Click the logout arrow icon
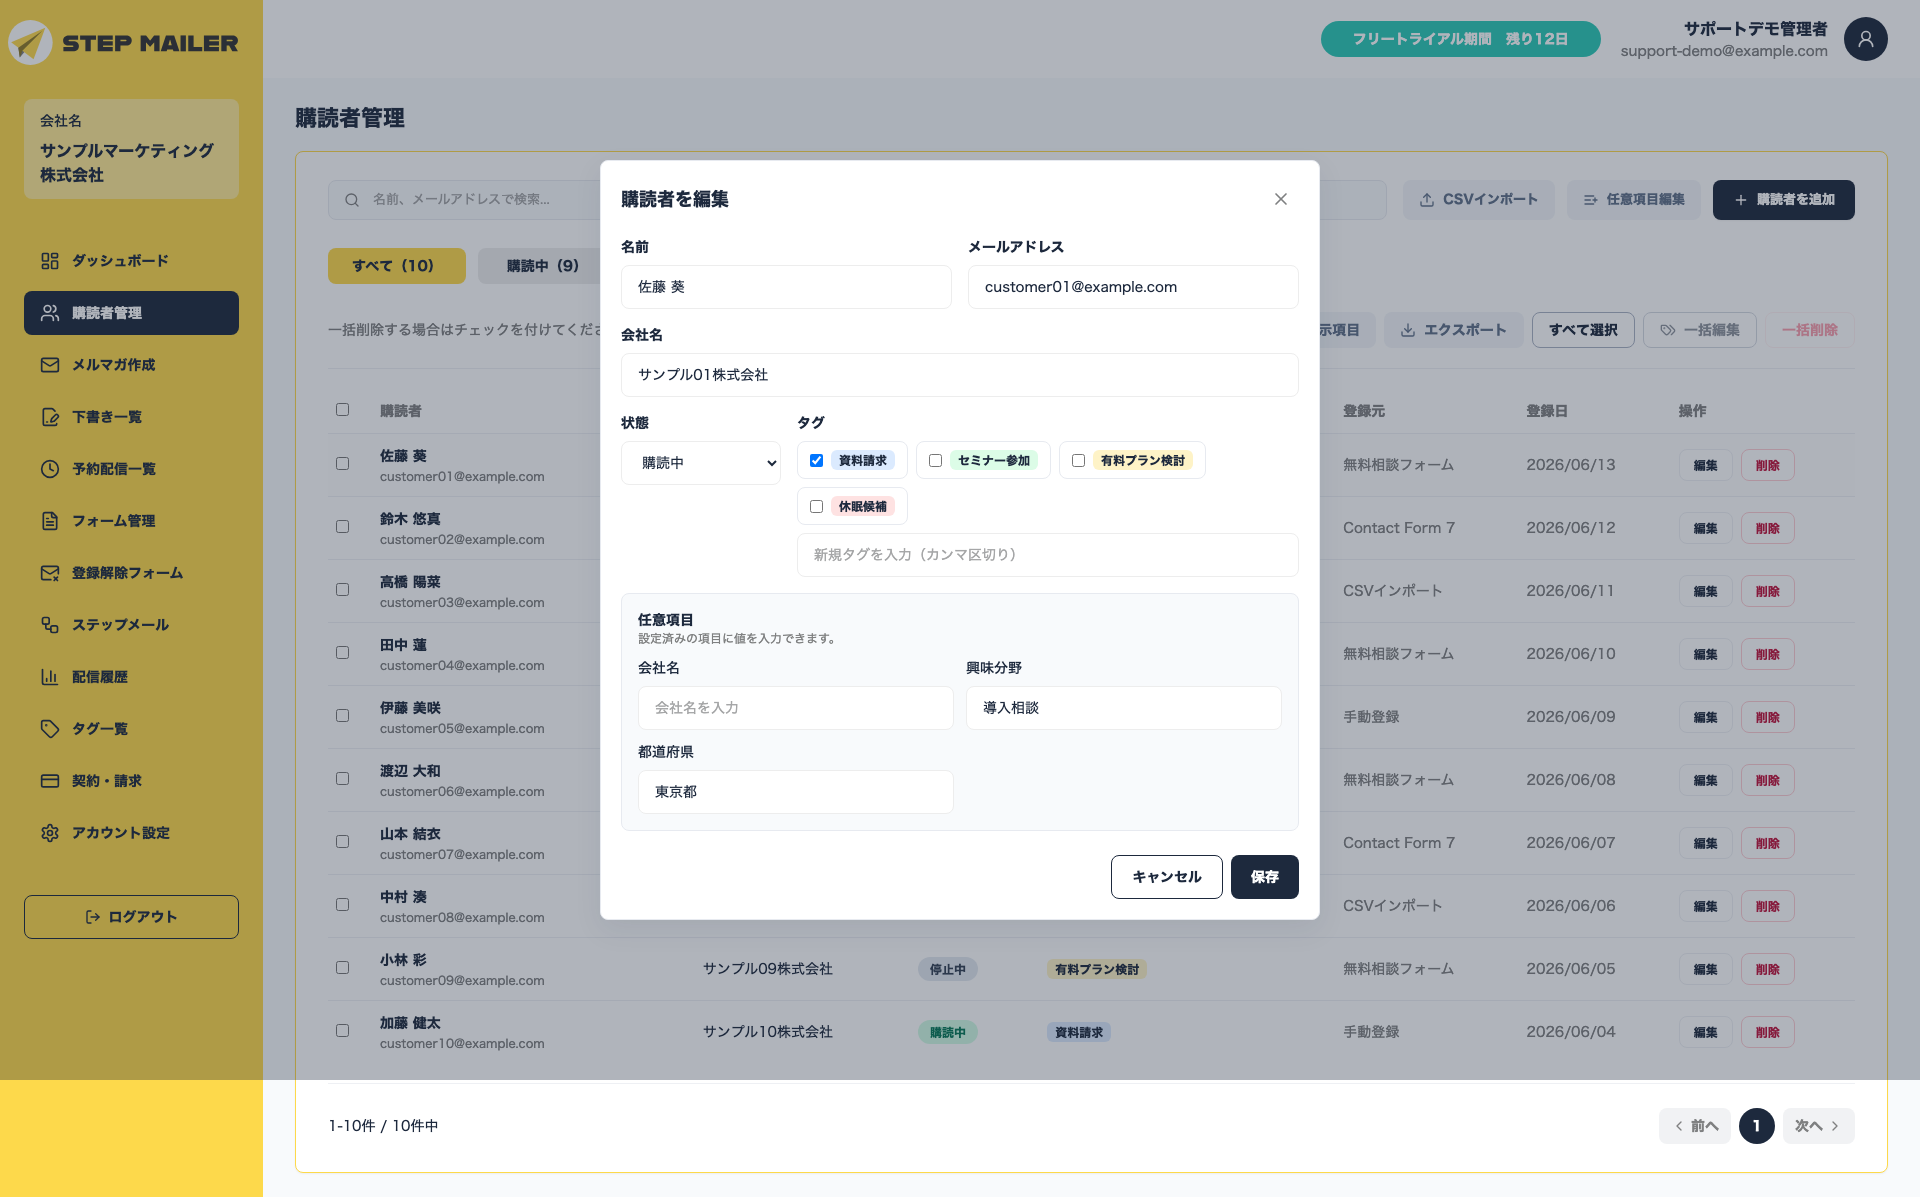1920x1197 pixels. (x=93, y=917)
